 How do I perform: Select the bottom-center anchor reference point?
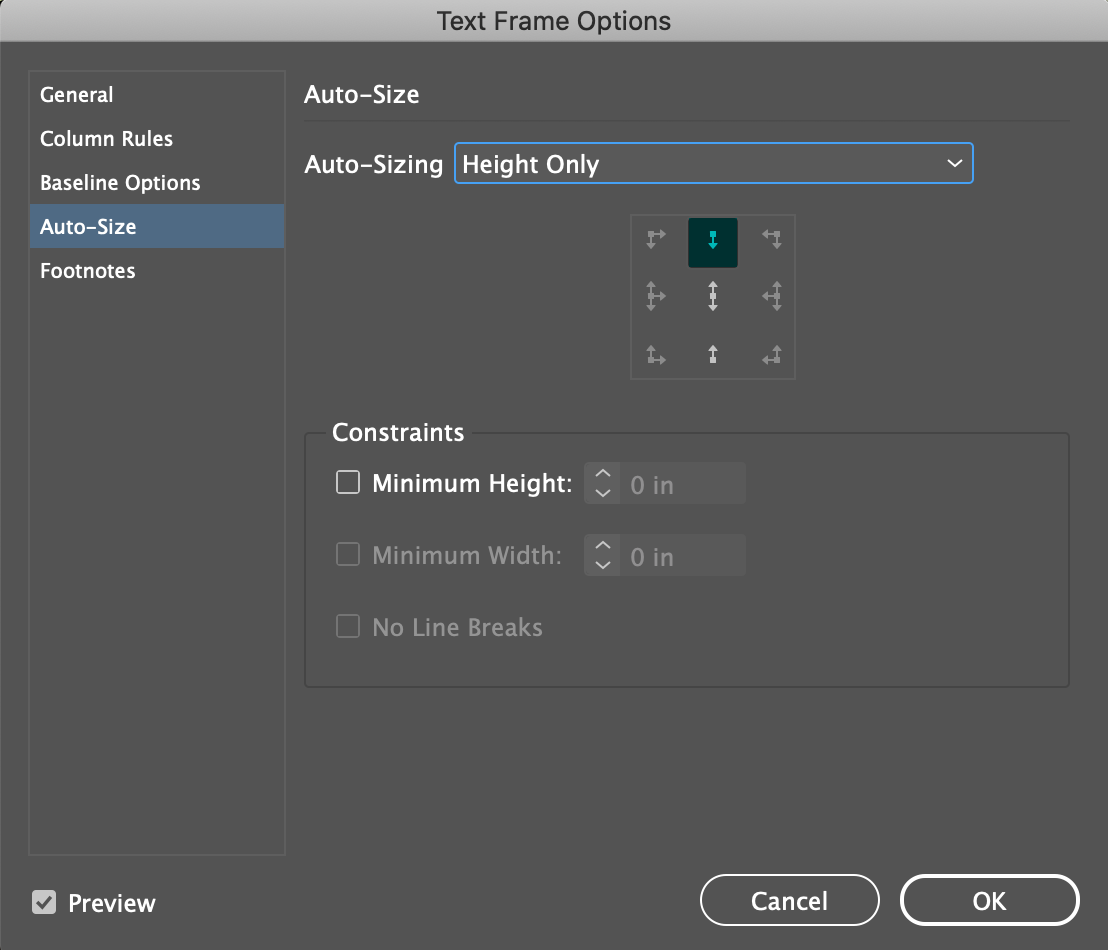(x=713, y=354)
